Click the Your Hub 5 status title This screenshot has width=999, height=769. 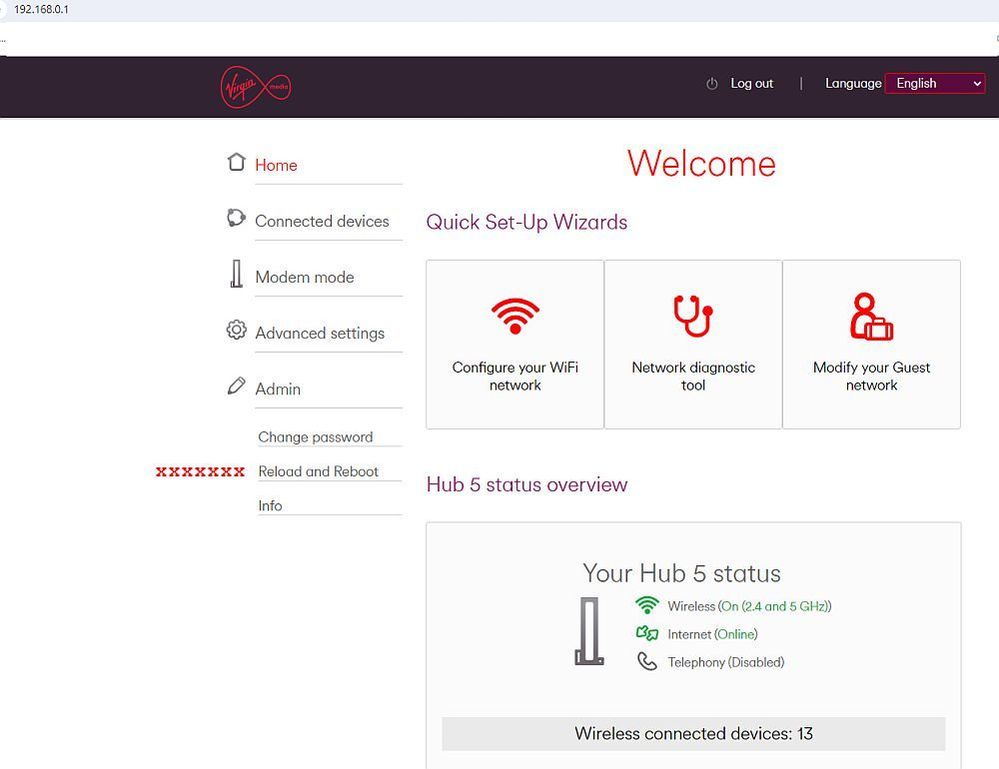[x=681, y=573]
